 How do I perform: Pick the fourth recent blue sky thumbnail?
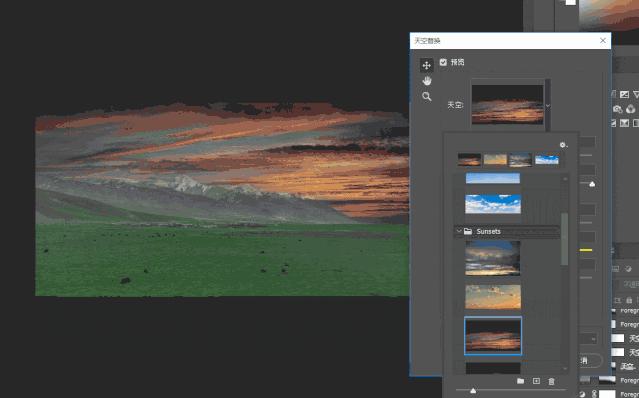[546, 159]
